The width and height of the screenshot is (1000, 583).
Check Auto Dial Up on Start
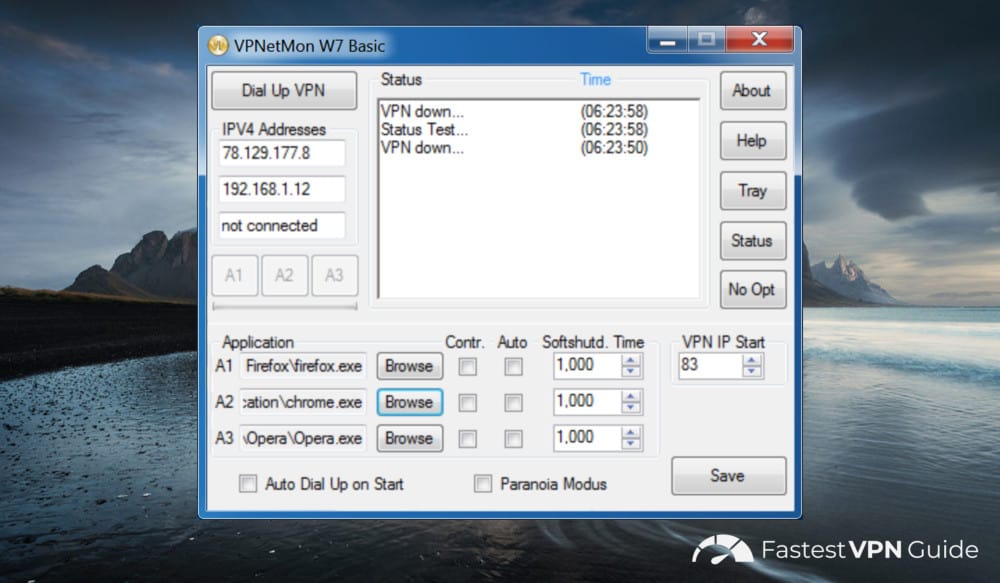coord(247,483)
